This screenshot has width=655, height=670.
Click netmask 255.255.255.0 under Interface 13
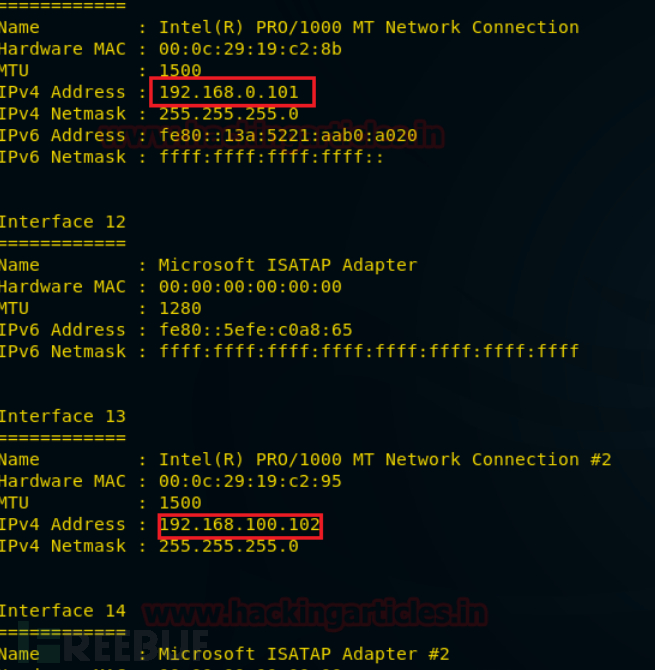(x=229, y=546)
